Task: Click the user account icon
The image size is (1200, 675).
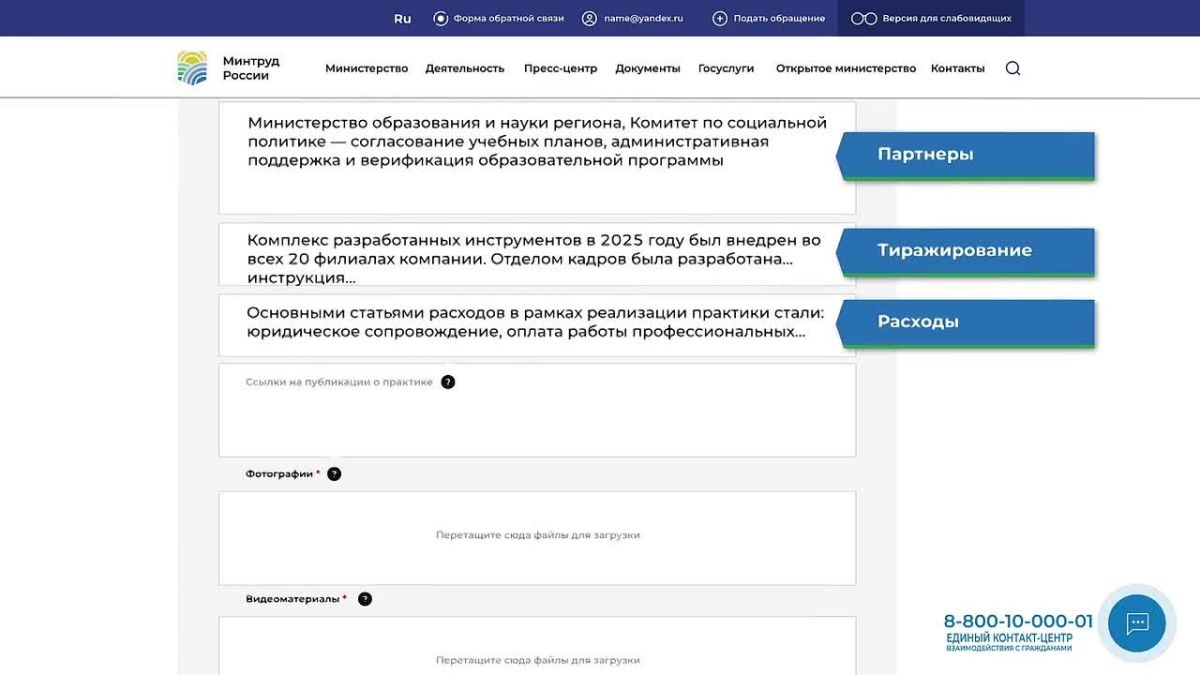Action: tap(589, 18)
